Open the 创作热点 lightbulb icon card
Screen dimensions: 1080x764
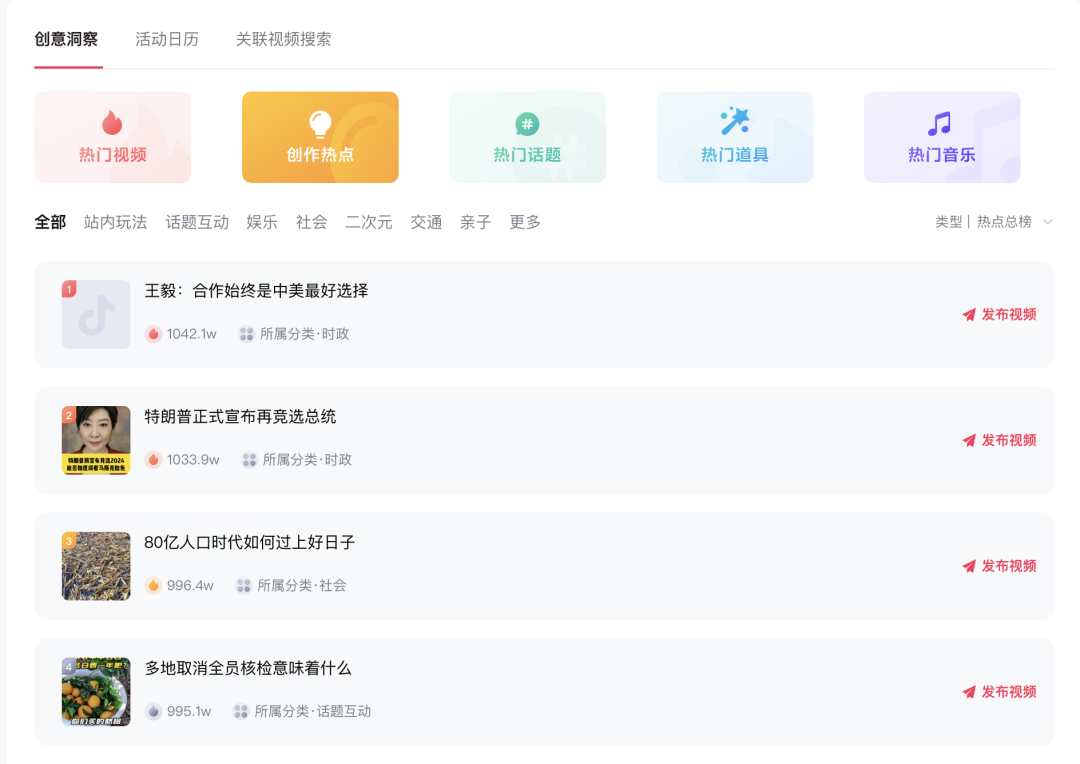pos(320,137)
